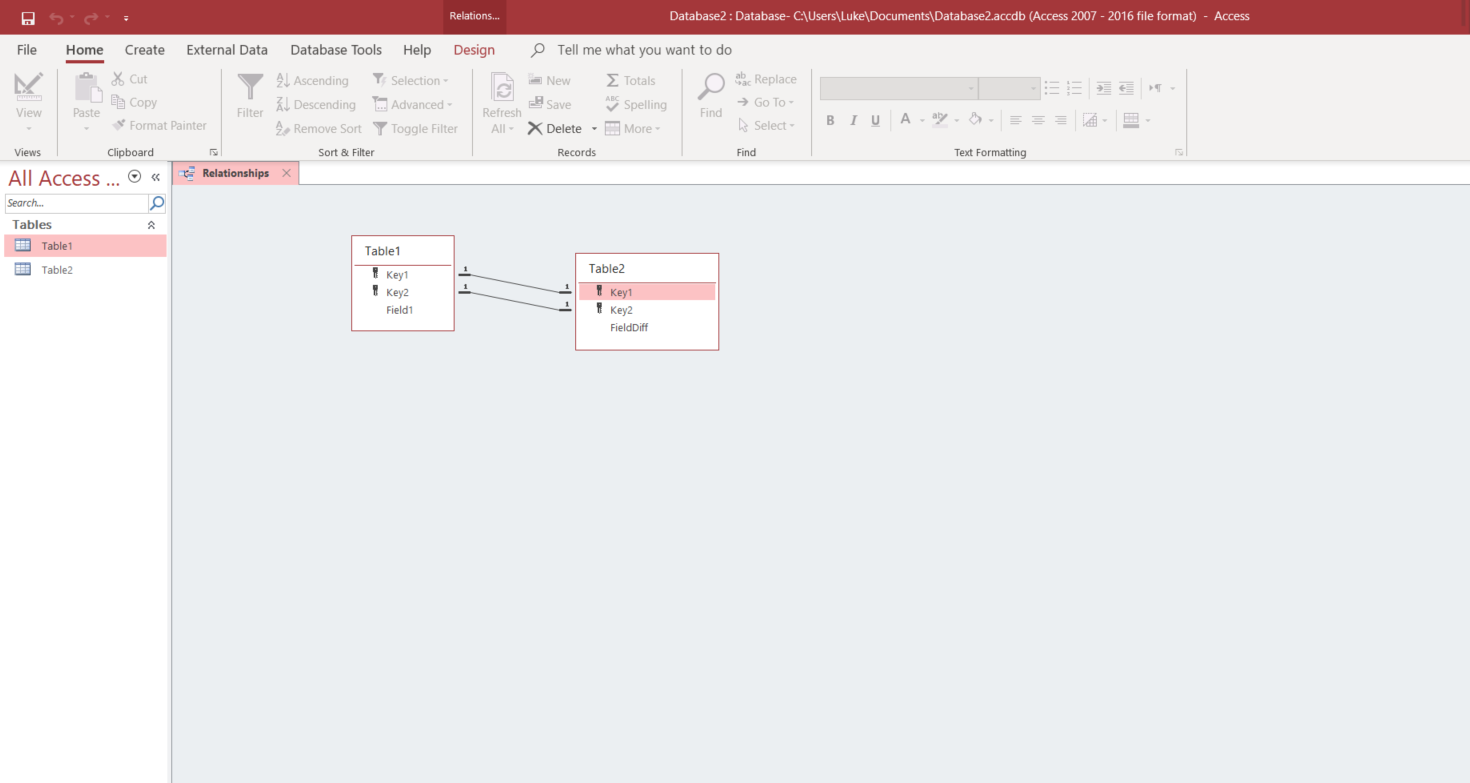Open the View dropdown arrow

(29, 128)
